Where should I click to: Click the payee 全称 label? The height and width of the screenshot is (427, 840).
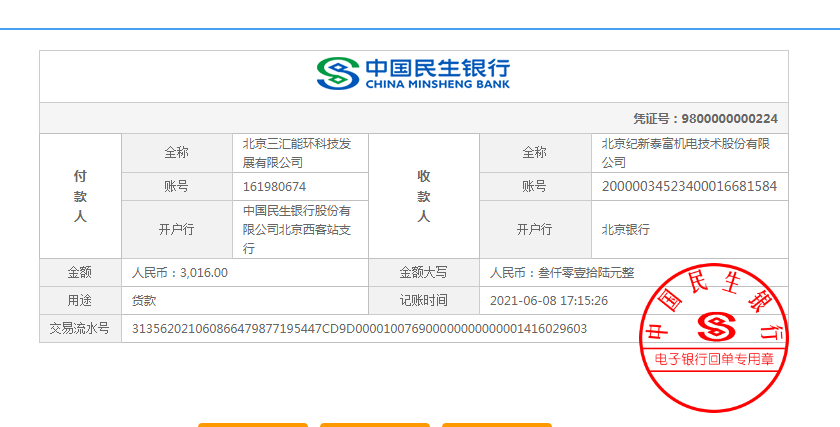click(535, 153)
